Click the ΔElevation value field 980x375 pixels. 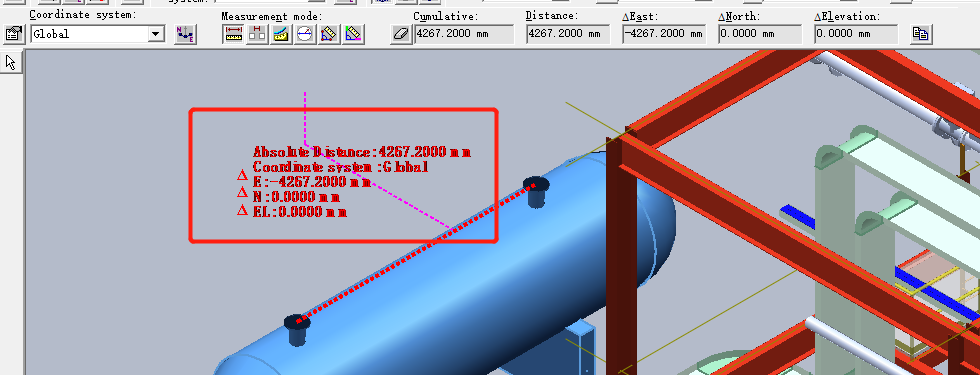point(856,34)
